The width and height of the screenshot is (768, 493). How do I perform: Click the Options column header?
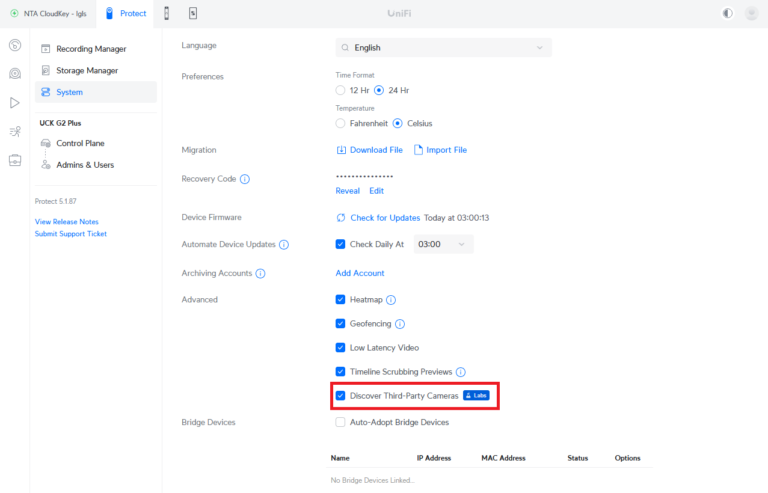pyautogui.click(x=627, y=458)
